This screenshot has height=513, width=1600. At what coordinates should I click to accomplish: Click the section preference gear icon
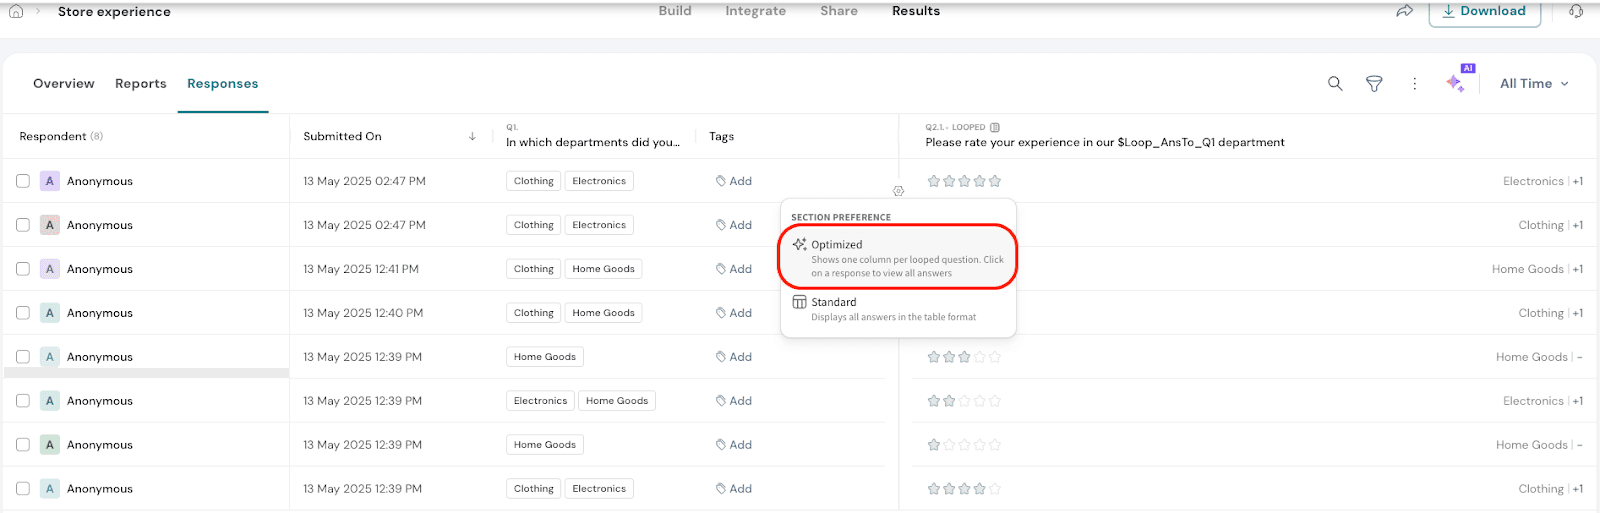898,191
